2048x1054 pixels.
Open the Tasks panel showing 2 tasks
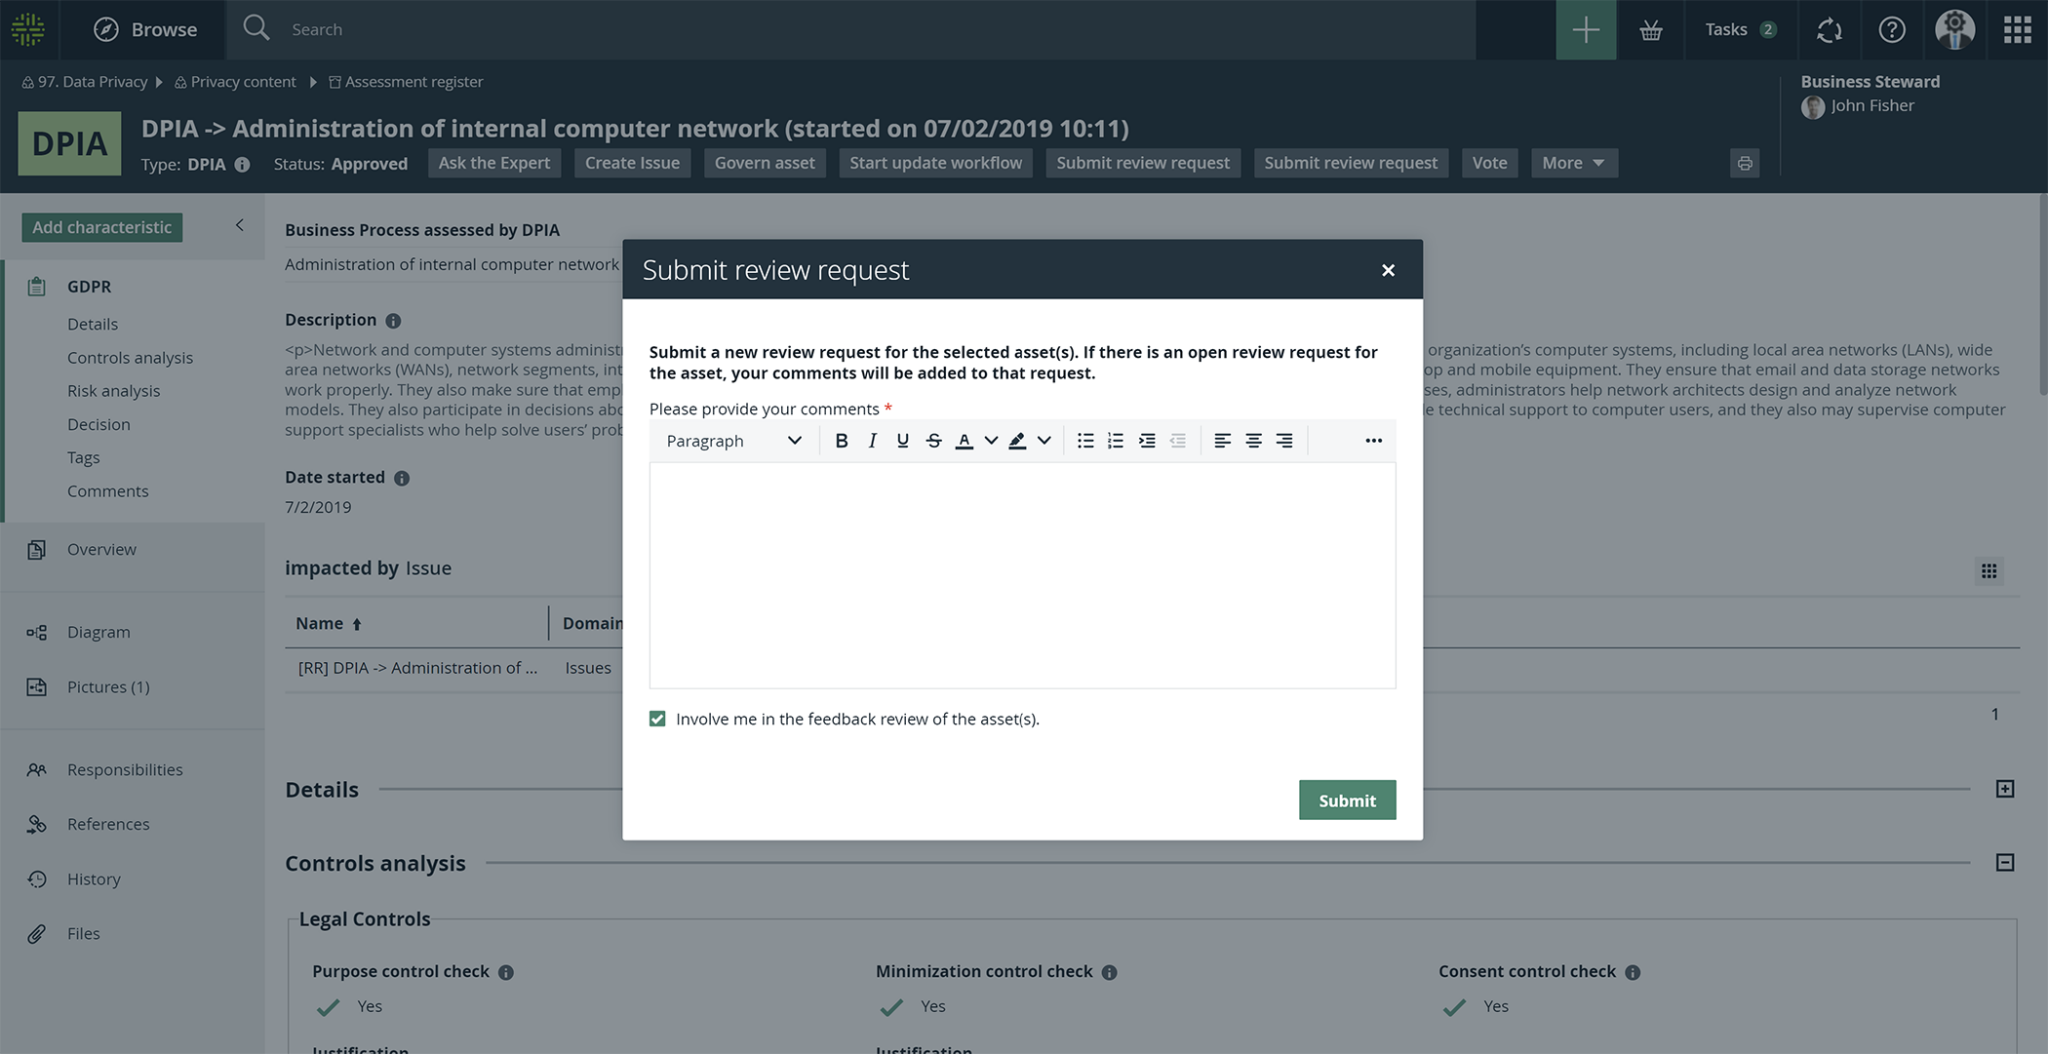click(x=1738, y=29)
